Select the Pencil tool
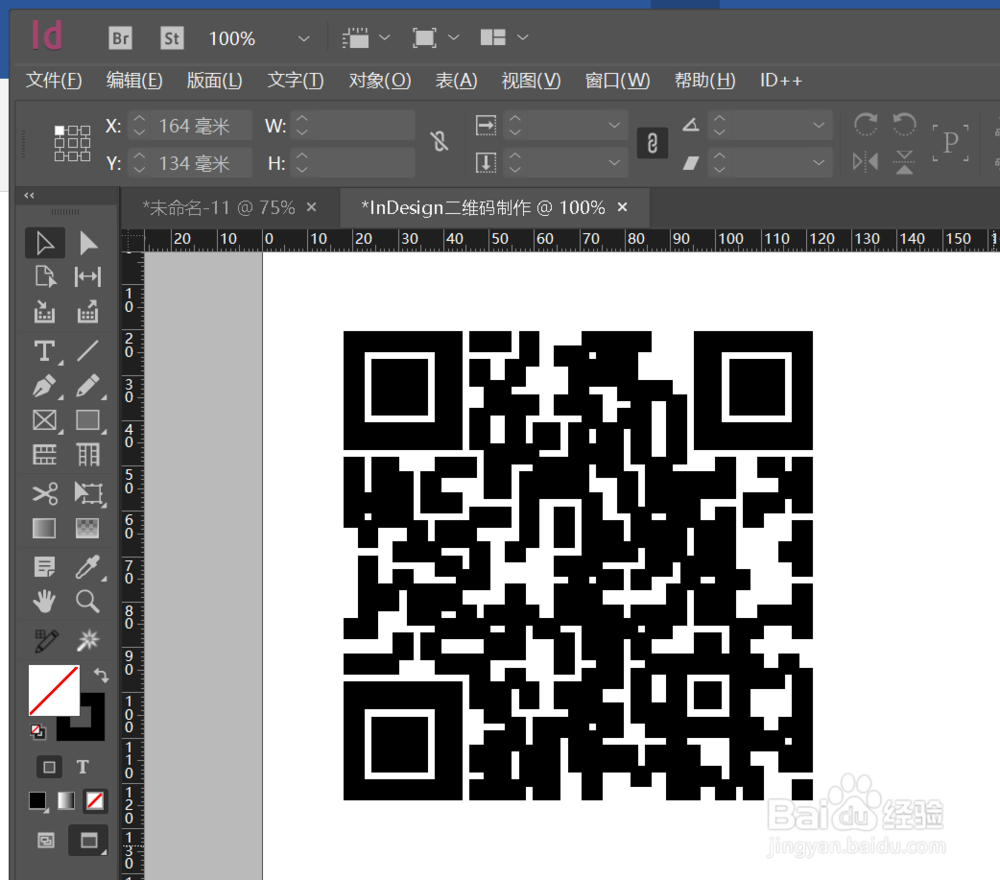This screenshot has width=1000, height=880. (x=88, y=386)
